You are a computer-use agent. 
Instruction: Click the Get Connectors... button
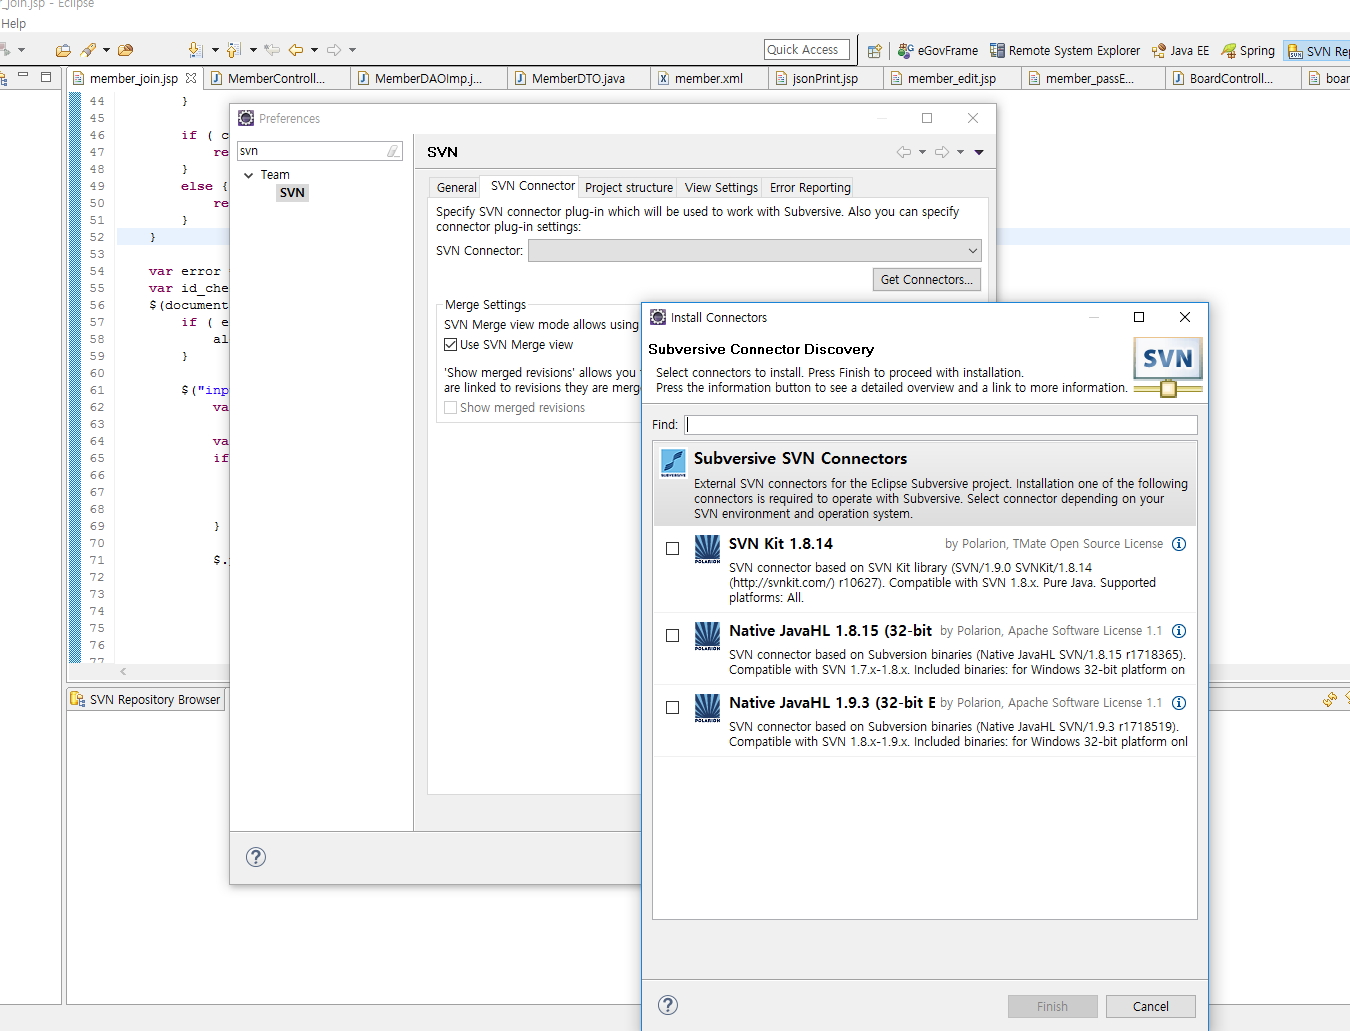927,280
